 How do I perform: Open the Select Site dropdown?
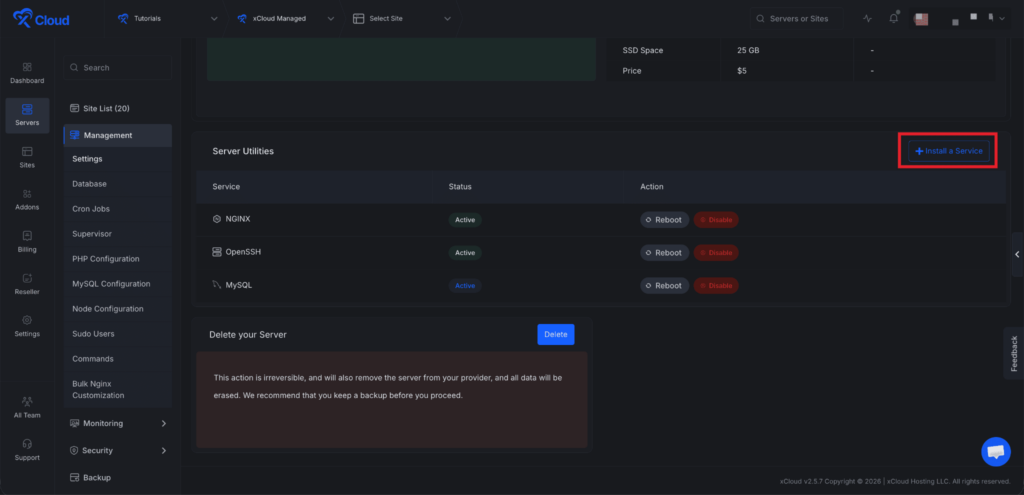point(402,18)
